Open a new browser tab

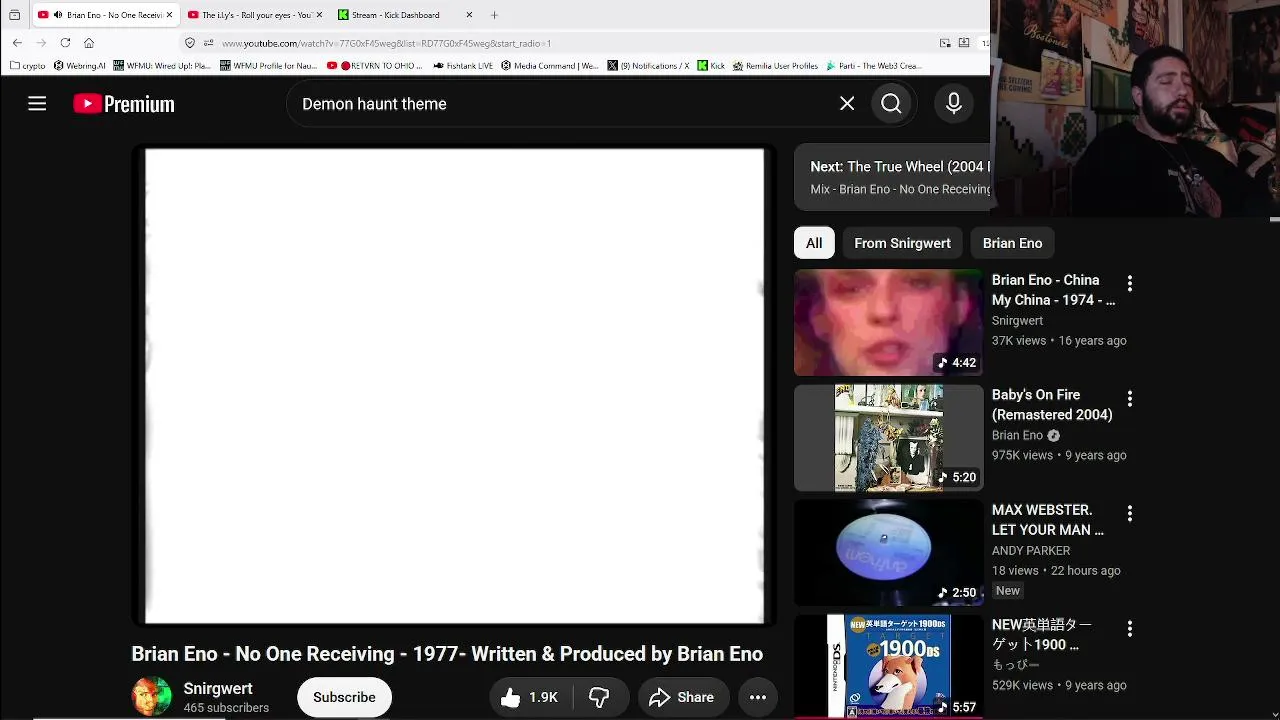click(494, 15)
